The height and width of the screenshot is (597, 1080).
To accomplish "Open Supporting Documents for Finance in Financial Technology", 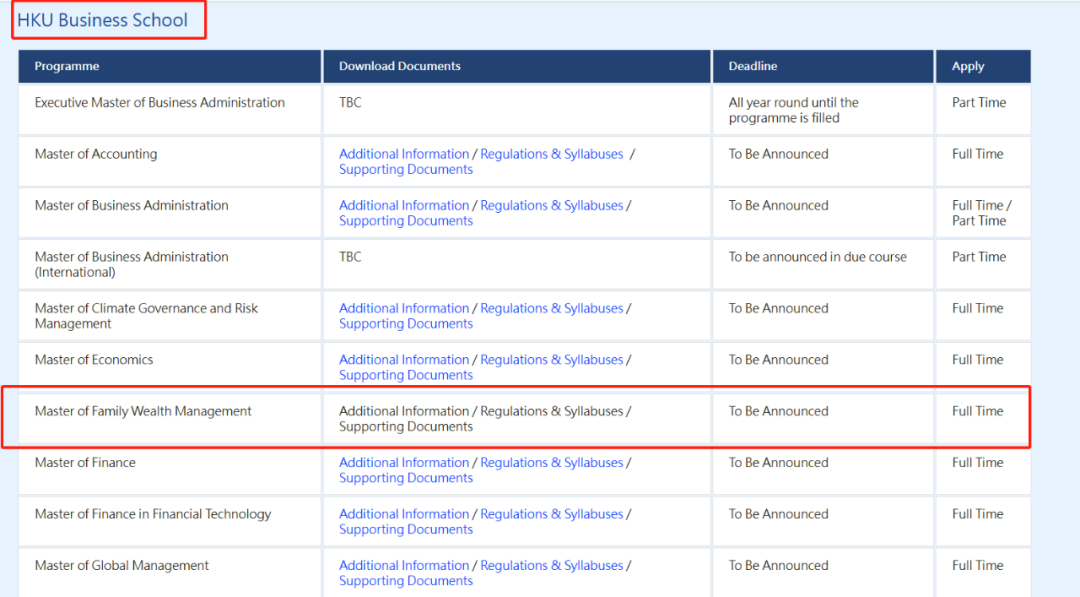I will (406, 530).
